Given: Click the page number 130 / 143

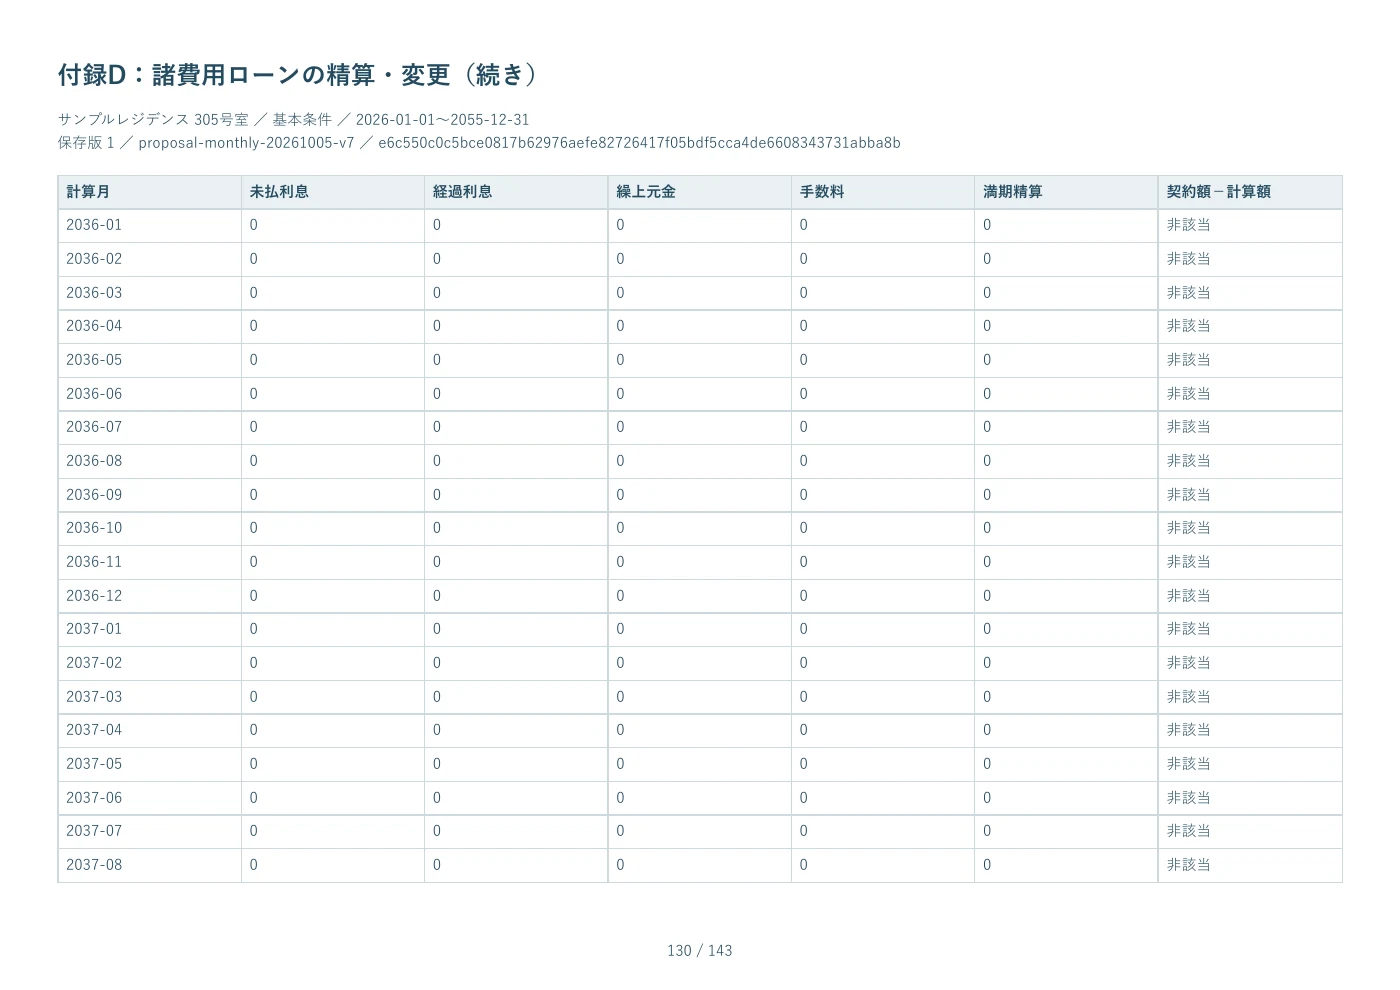Looking at the screenshot, I should pos(700,951).
